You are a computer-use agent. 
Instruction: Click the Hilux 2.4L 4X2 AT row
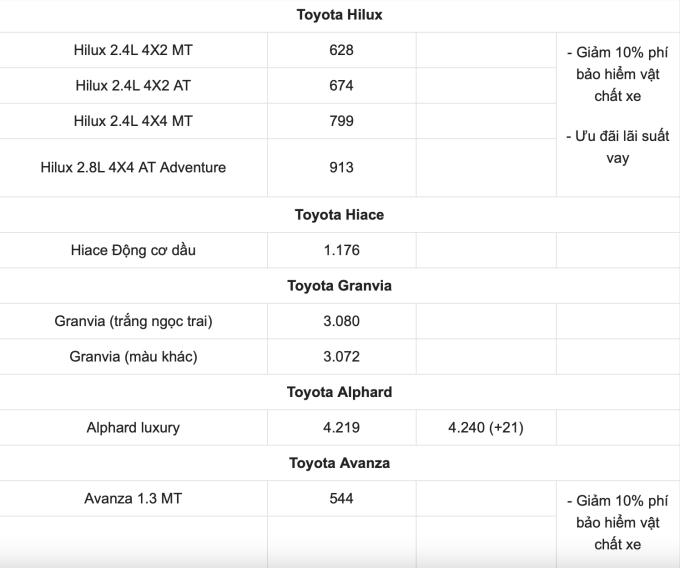click(x=133, y=86)
